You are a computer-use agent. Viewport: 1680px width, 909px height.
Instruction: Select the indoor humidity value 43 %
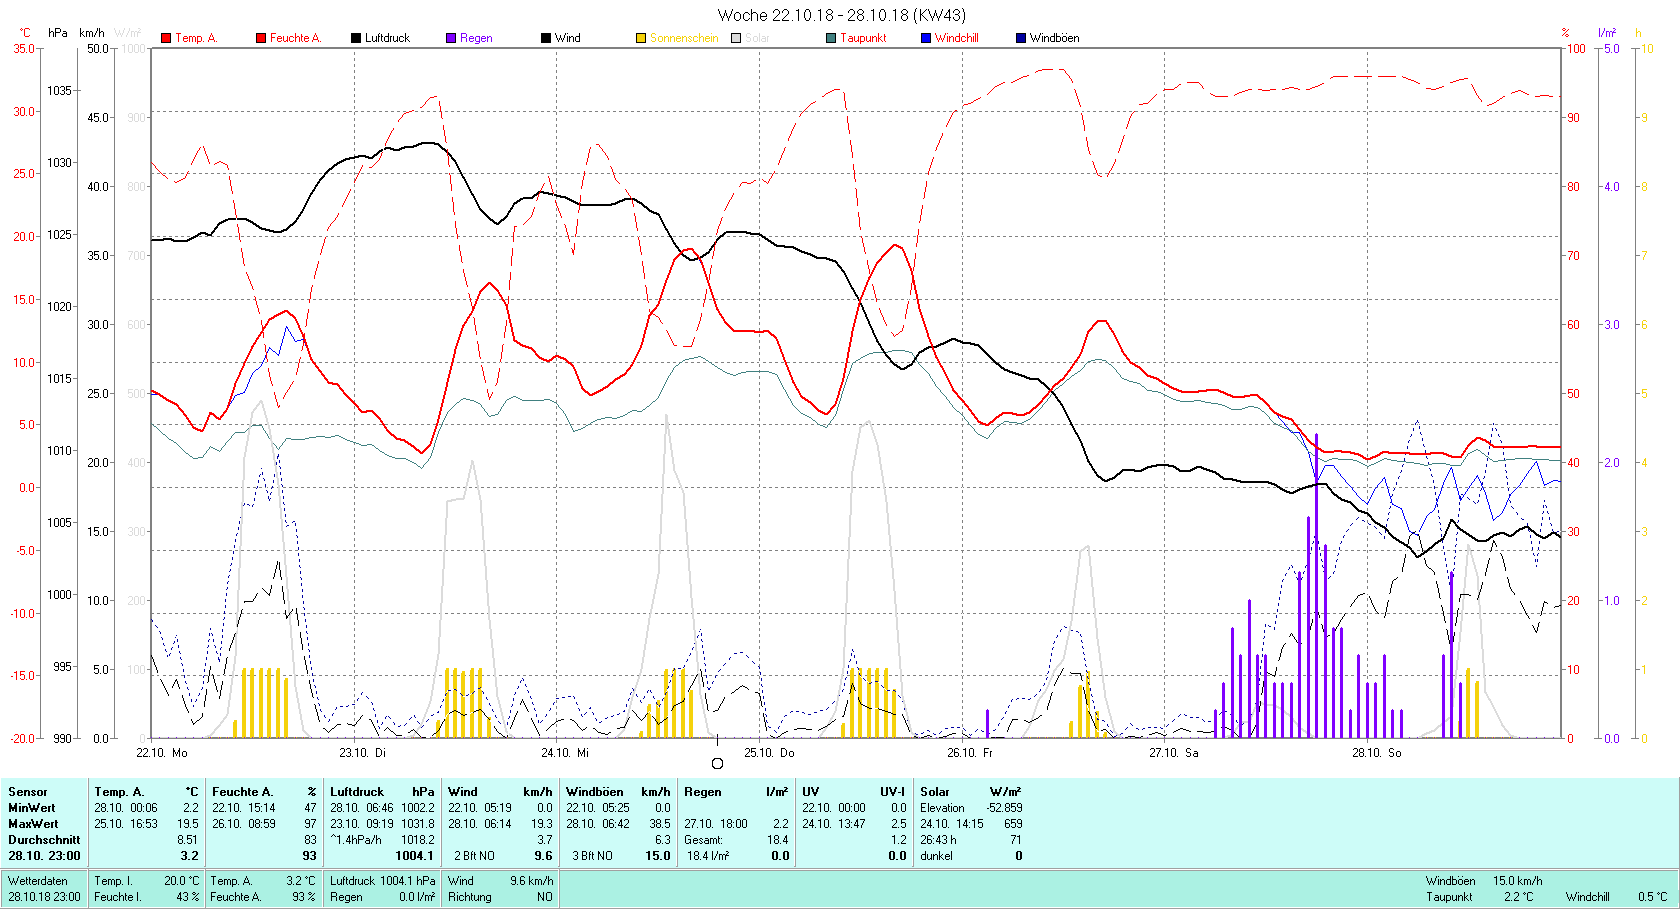click(188, 897)
